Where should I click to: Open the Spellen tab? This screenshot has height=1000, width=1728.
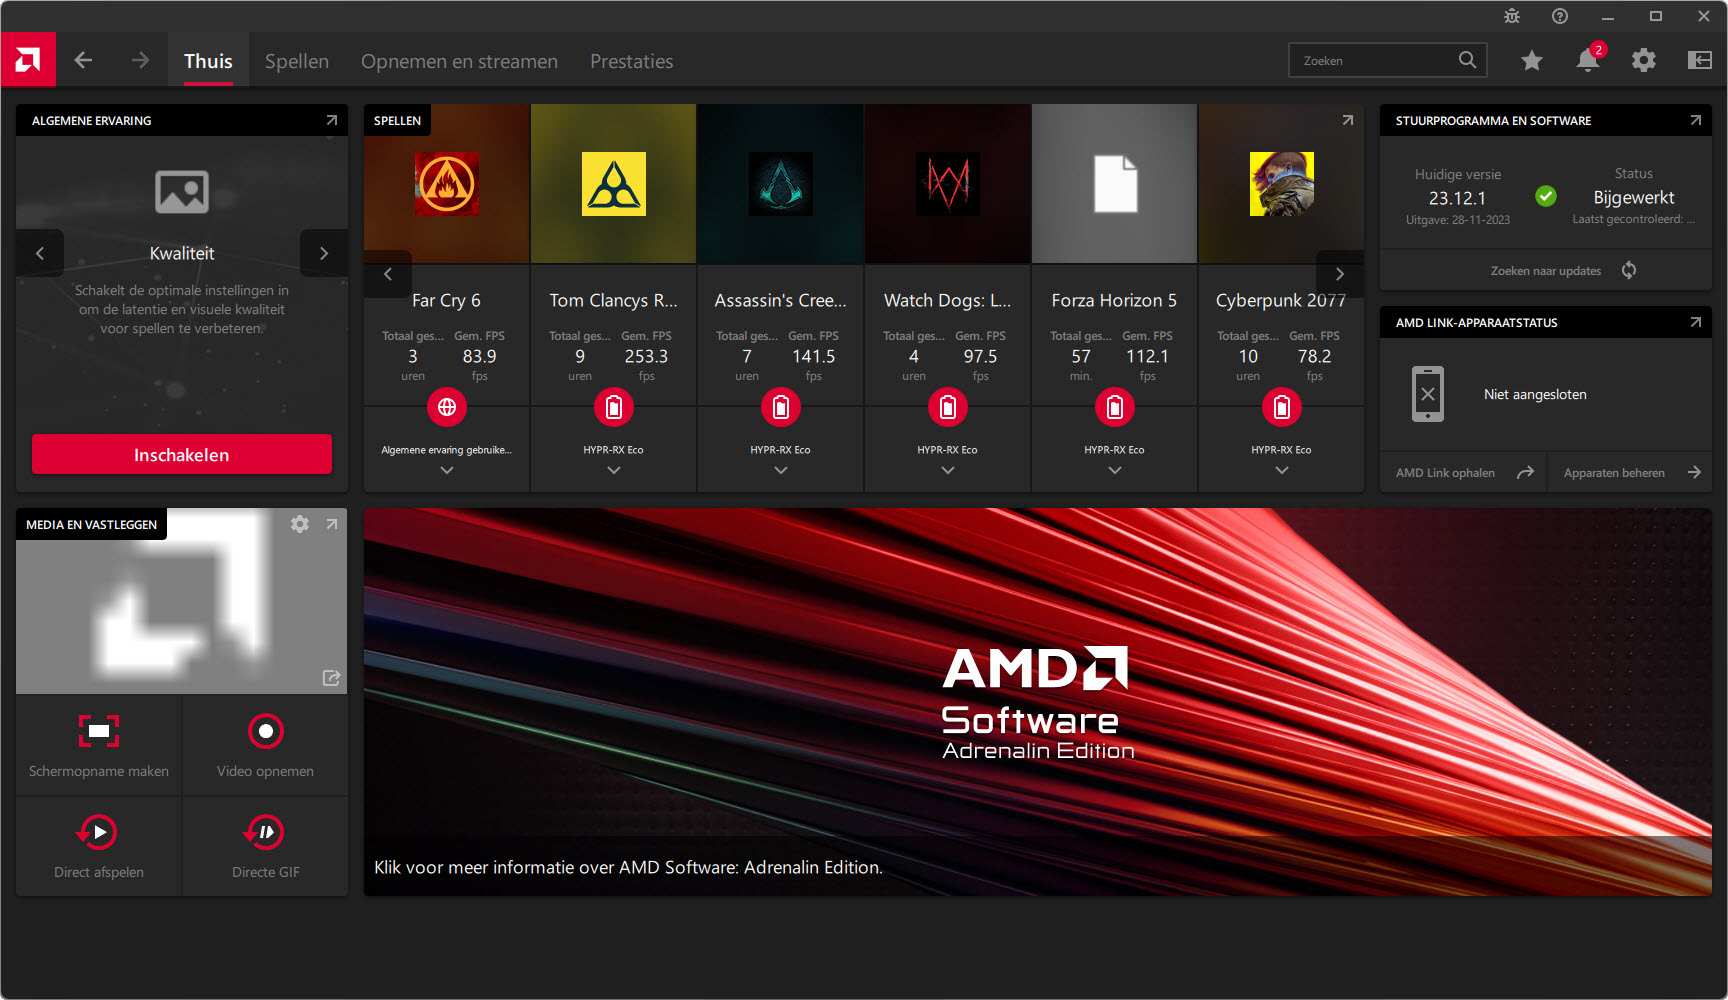point(297,61)
